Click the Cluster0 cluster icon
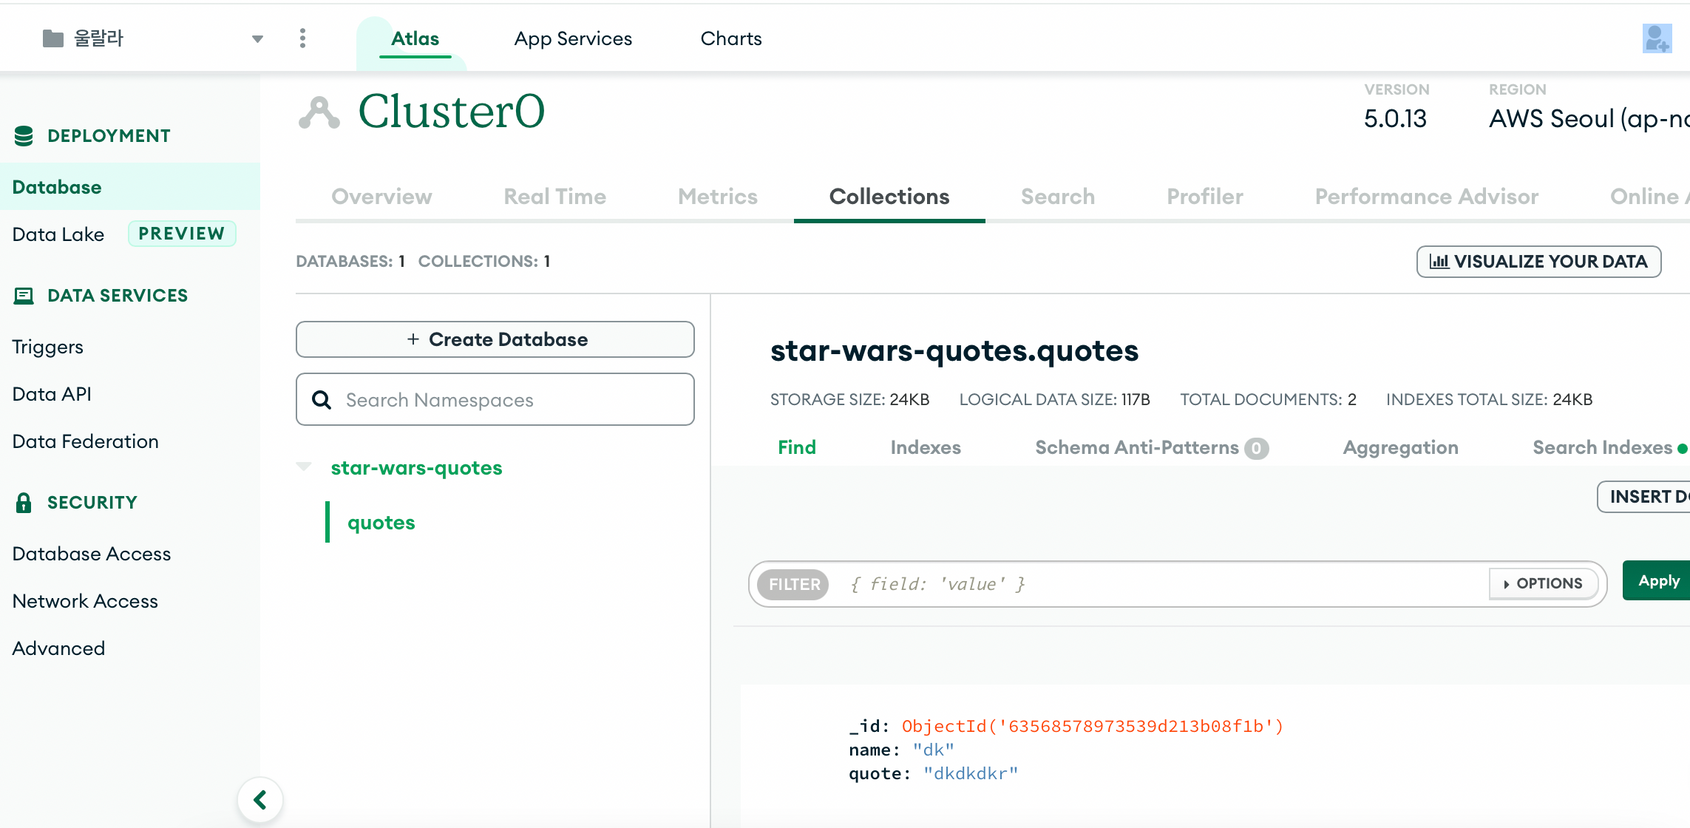Screen dimensions: 1690x828 pos(319,113)
